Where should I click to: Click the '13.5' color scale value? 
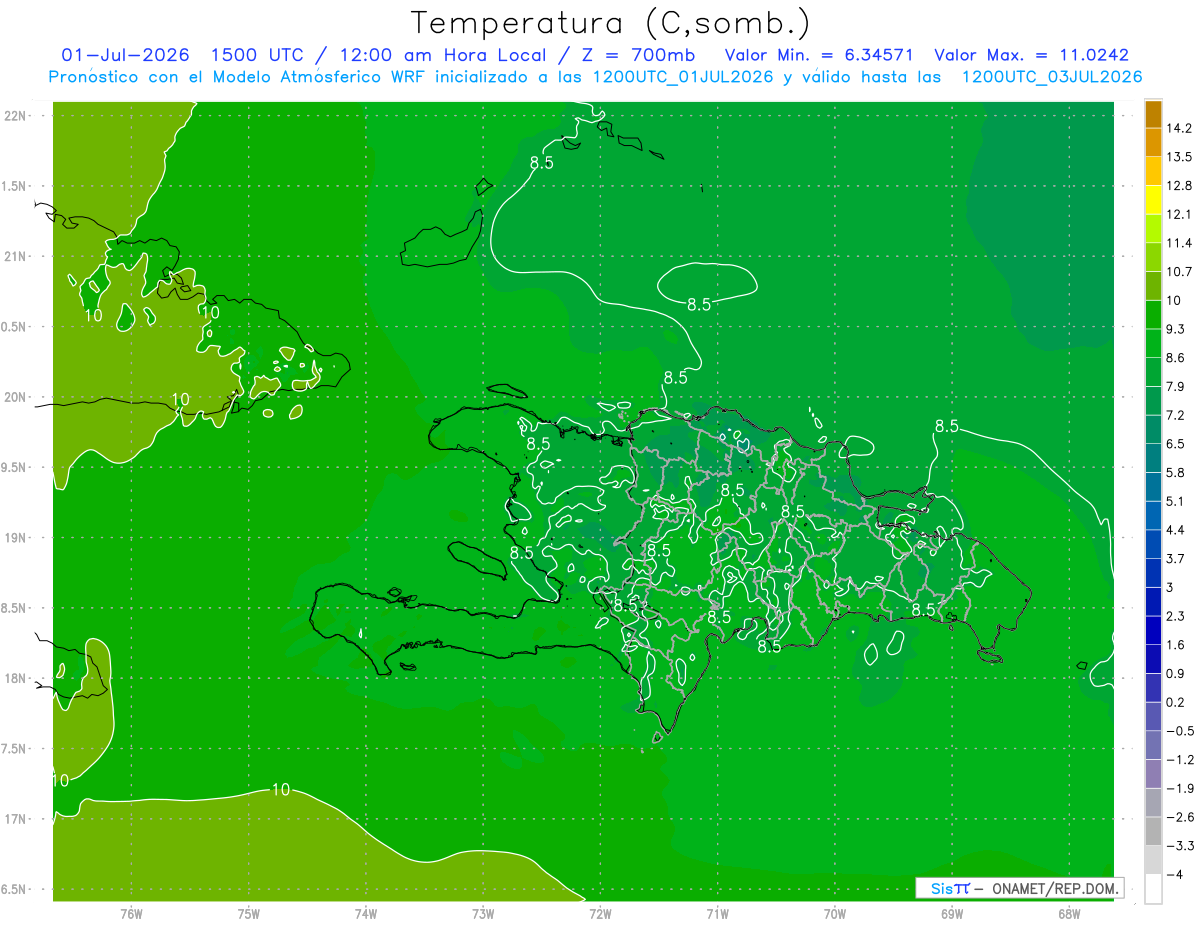1179,157
